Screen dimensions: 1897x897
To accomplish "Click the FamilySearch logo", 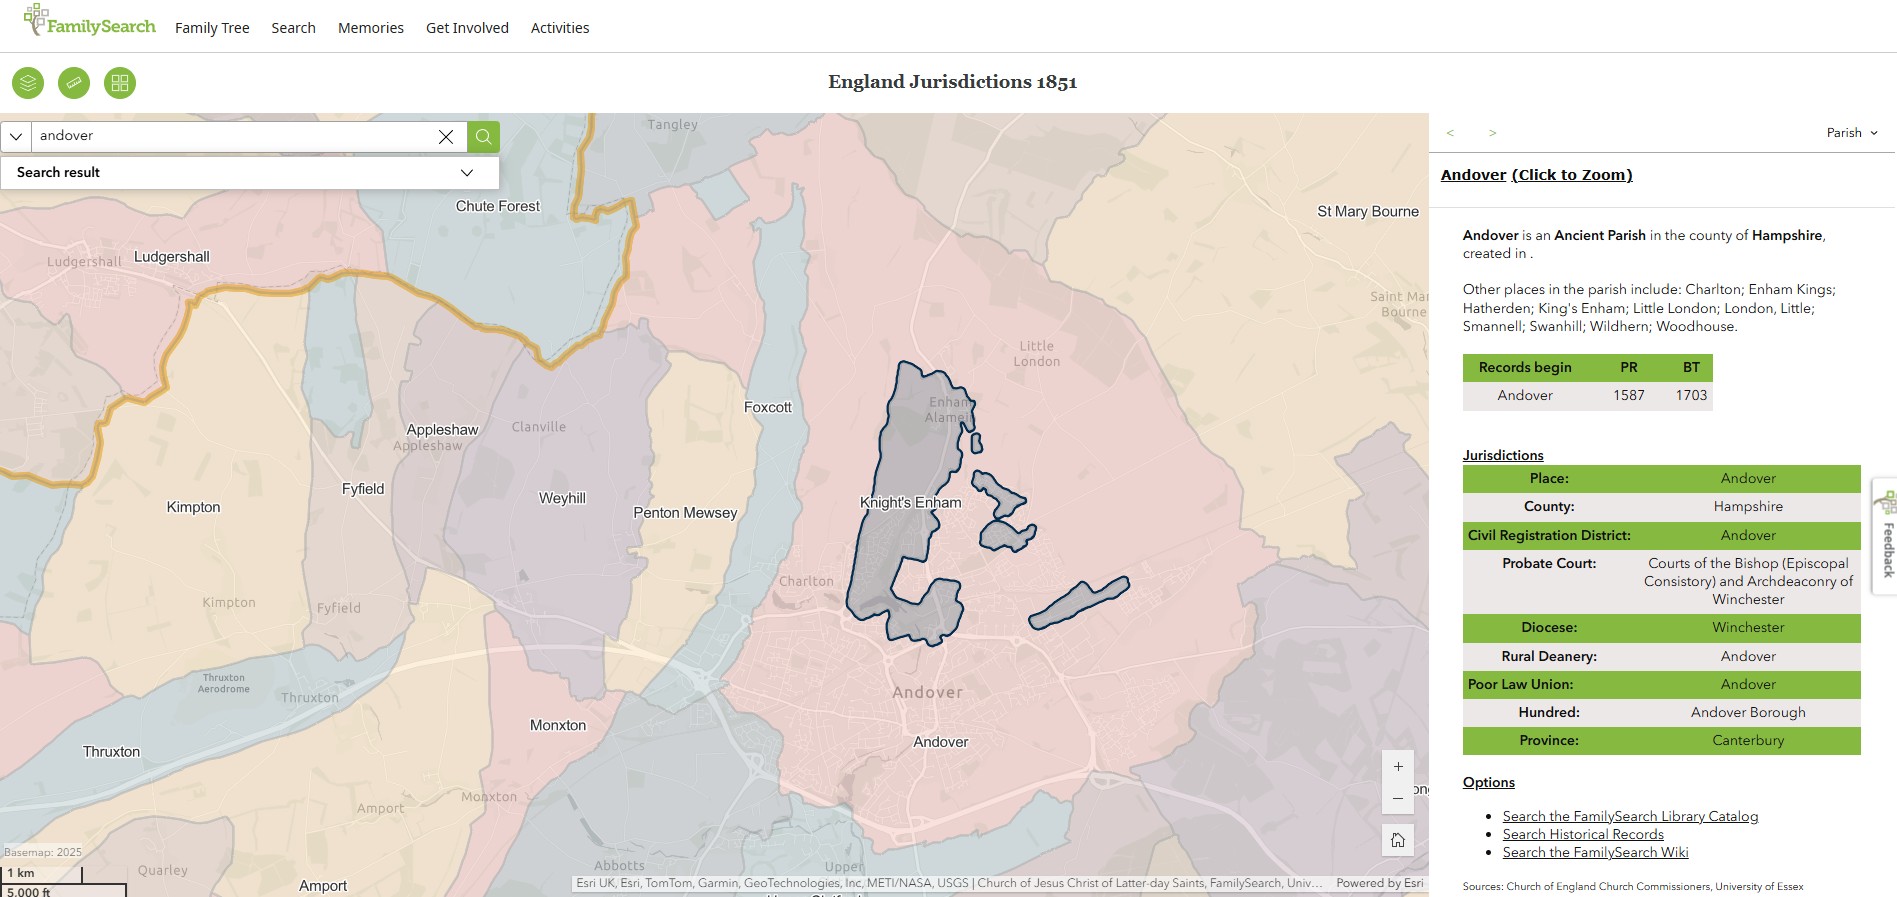I will coord(90,22).
